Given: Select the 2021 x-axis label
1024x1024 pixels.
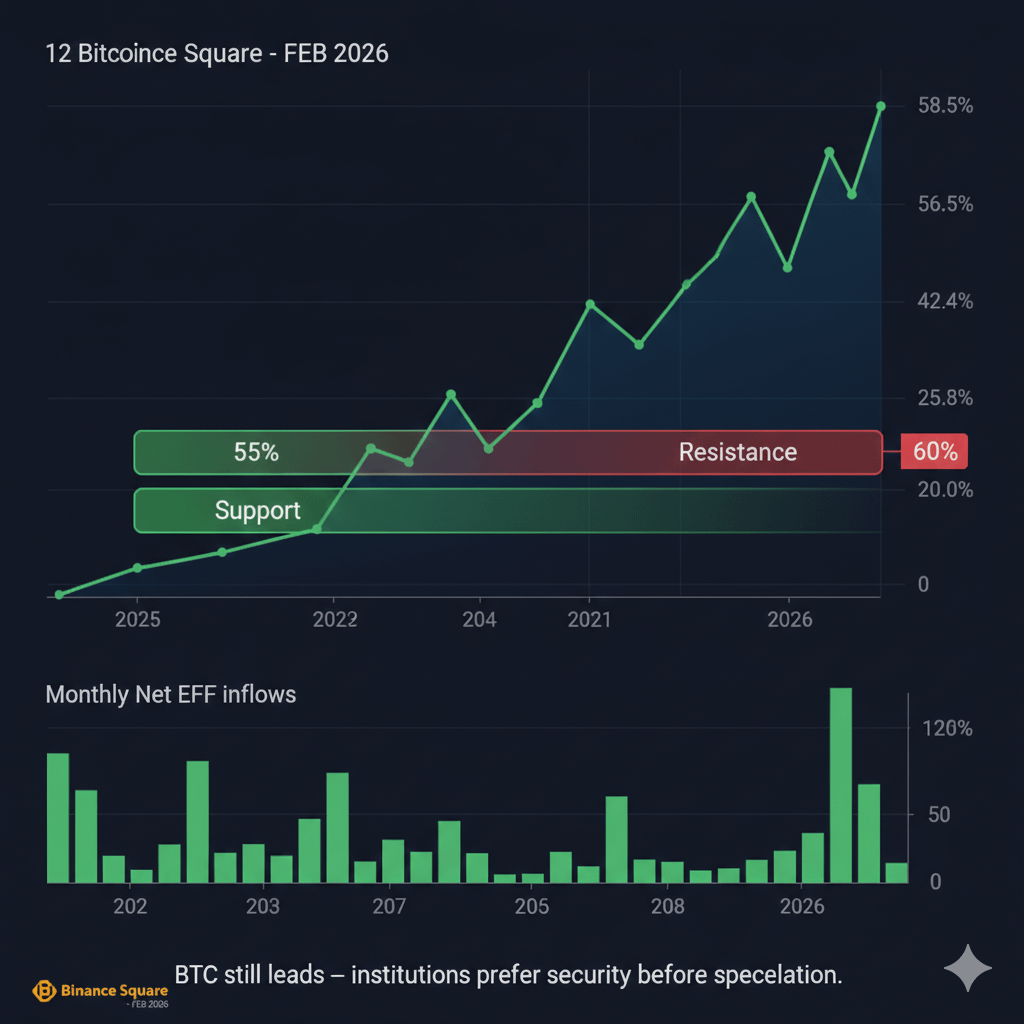Looking at the screenshot, I should coord(589,620).
